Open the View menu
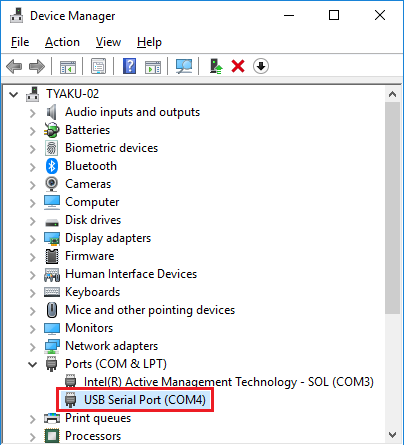Screen dimensions: 404x445 (108, 42)
